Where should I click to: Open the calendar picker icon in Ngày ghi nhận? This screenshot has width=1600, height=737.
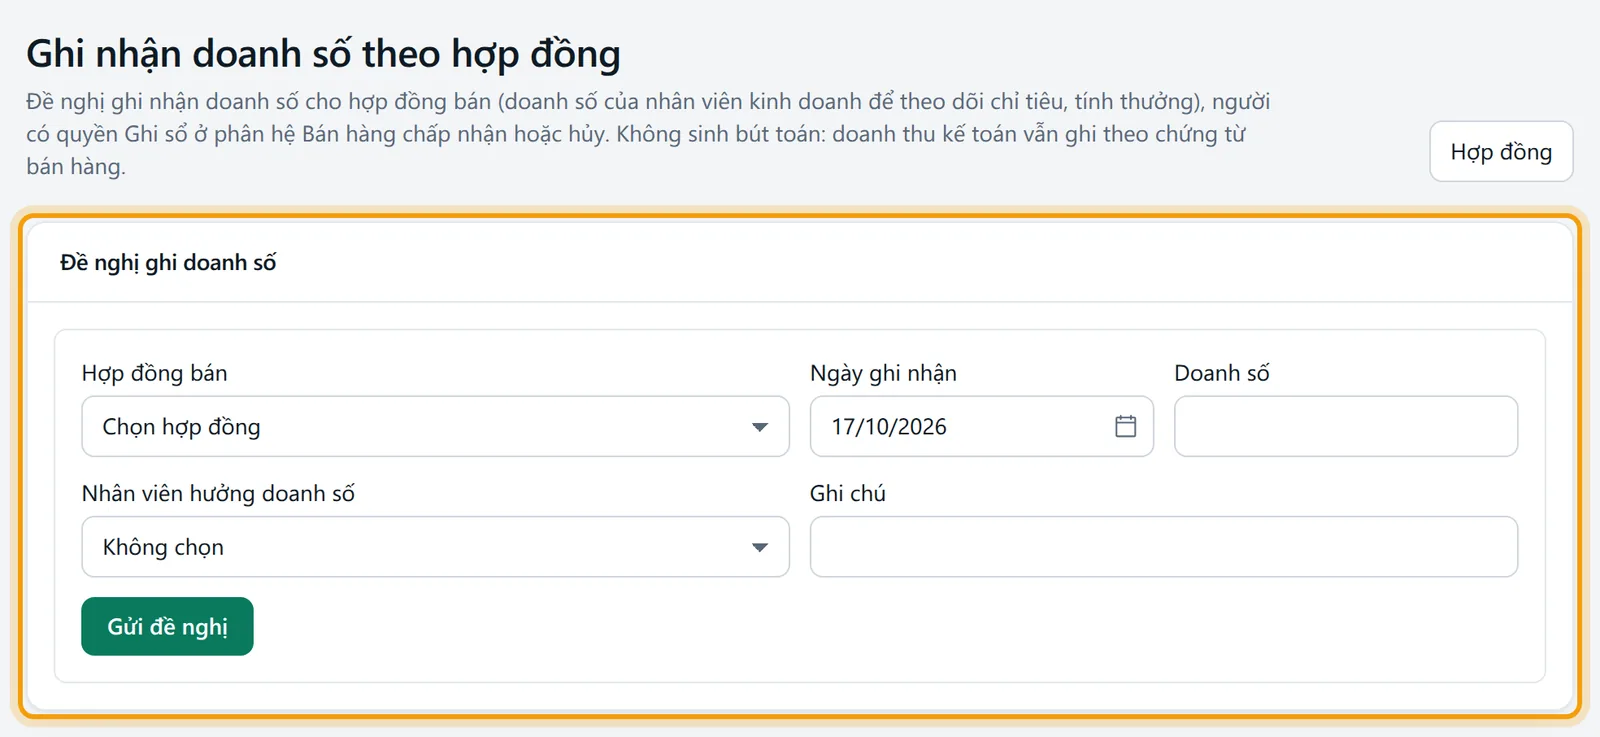pos(1125,426)
